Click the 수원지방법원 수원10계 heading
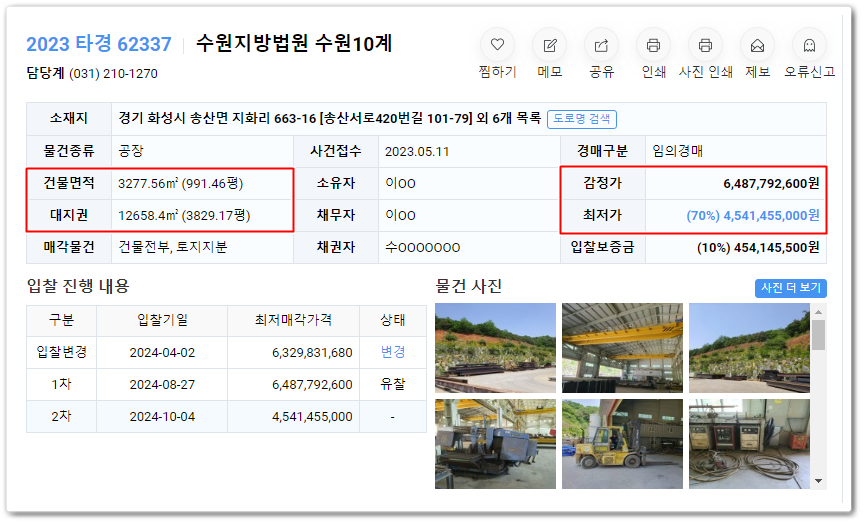Image resolution: width=864 pixels, height=524 pixels. coord(294,44)
